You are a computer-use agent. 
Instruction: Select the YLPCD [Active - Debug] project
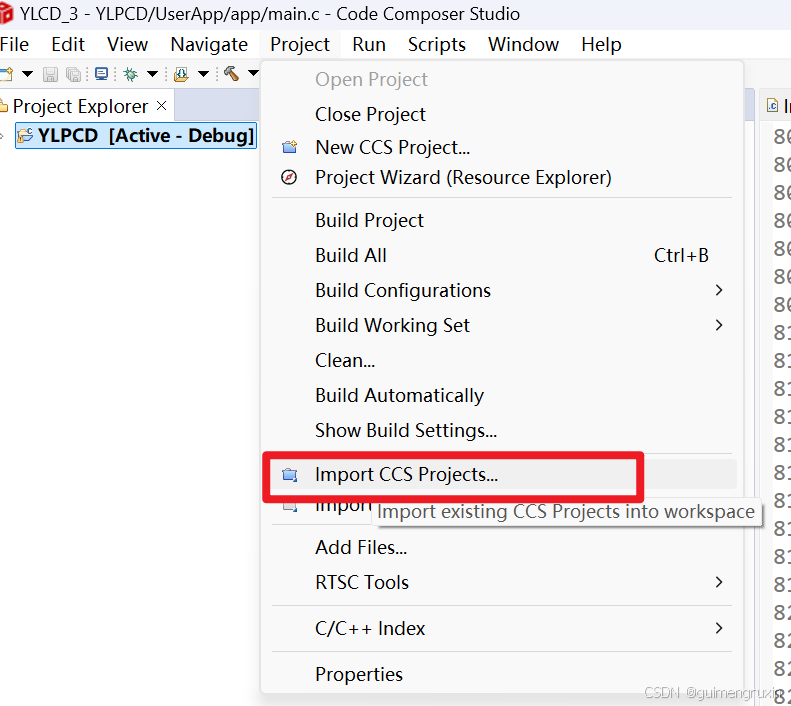click(x=136, y=136)
